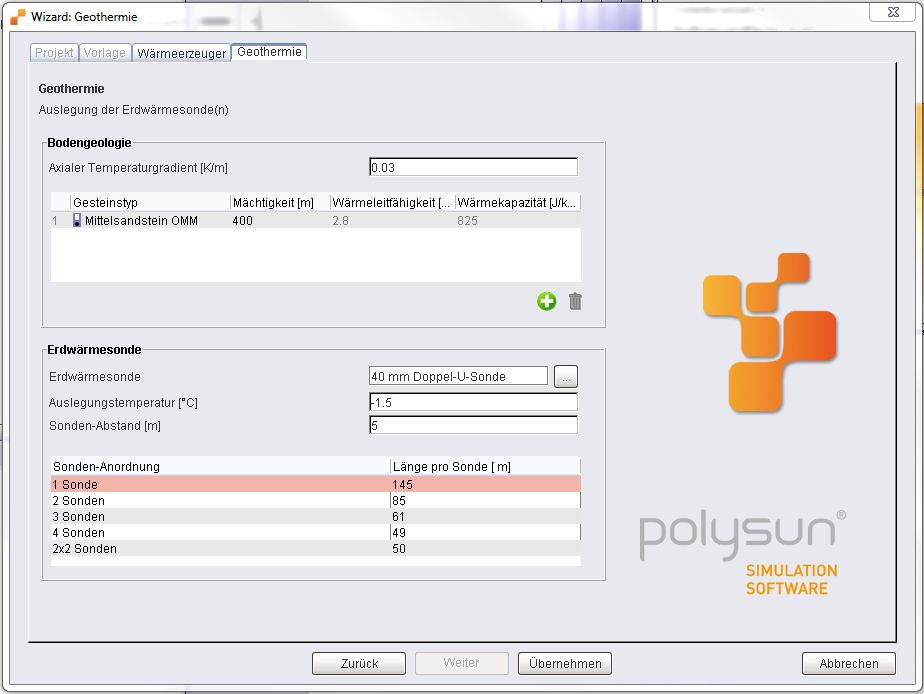Click the Axialer Temperaturgradient input field

[473, 167]
